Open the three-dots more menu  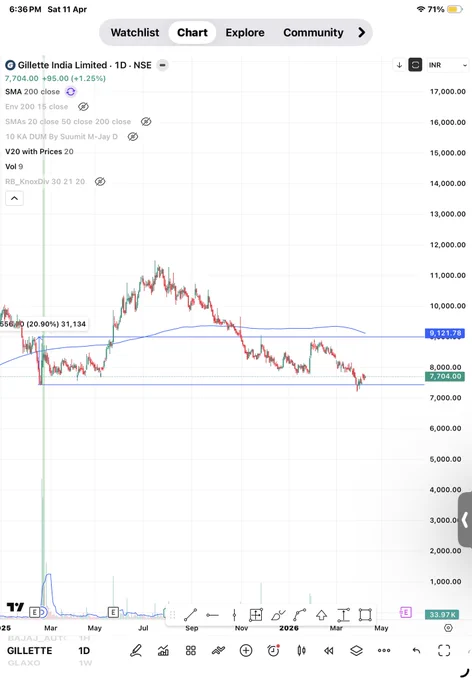[x=384, y=650]
